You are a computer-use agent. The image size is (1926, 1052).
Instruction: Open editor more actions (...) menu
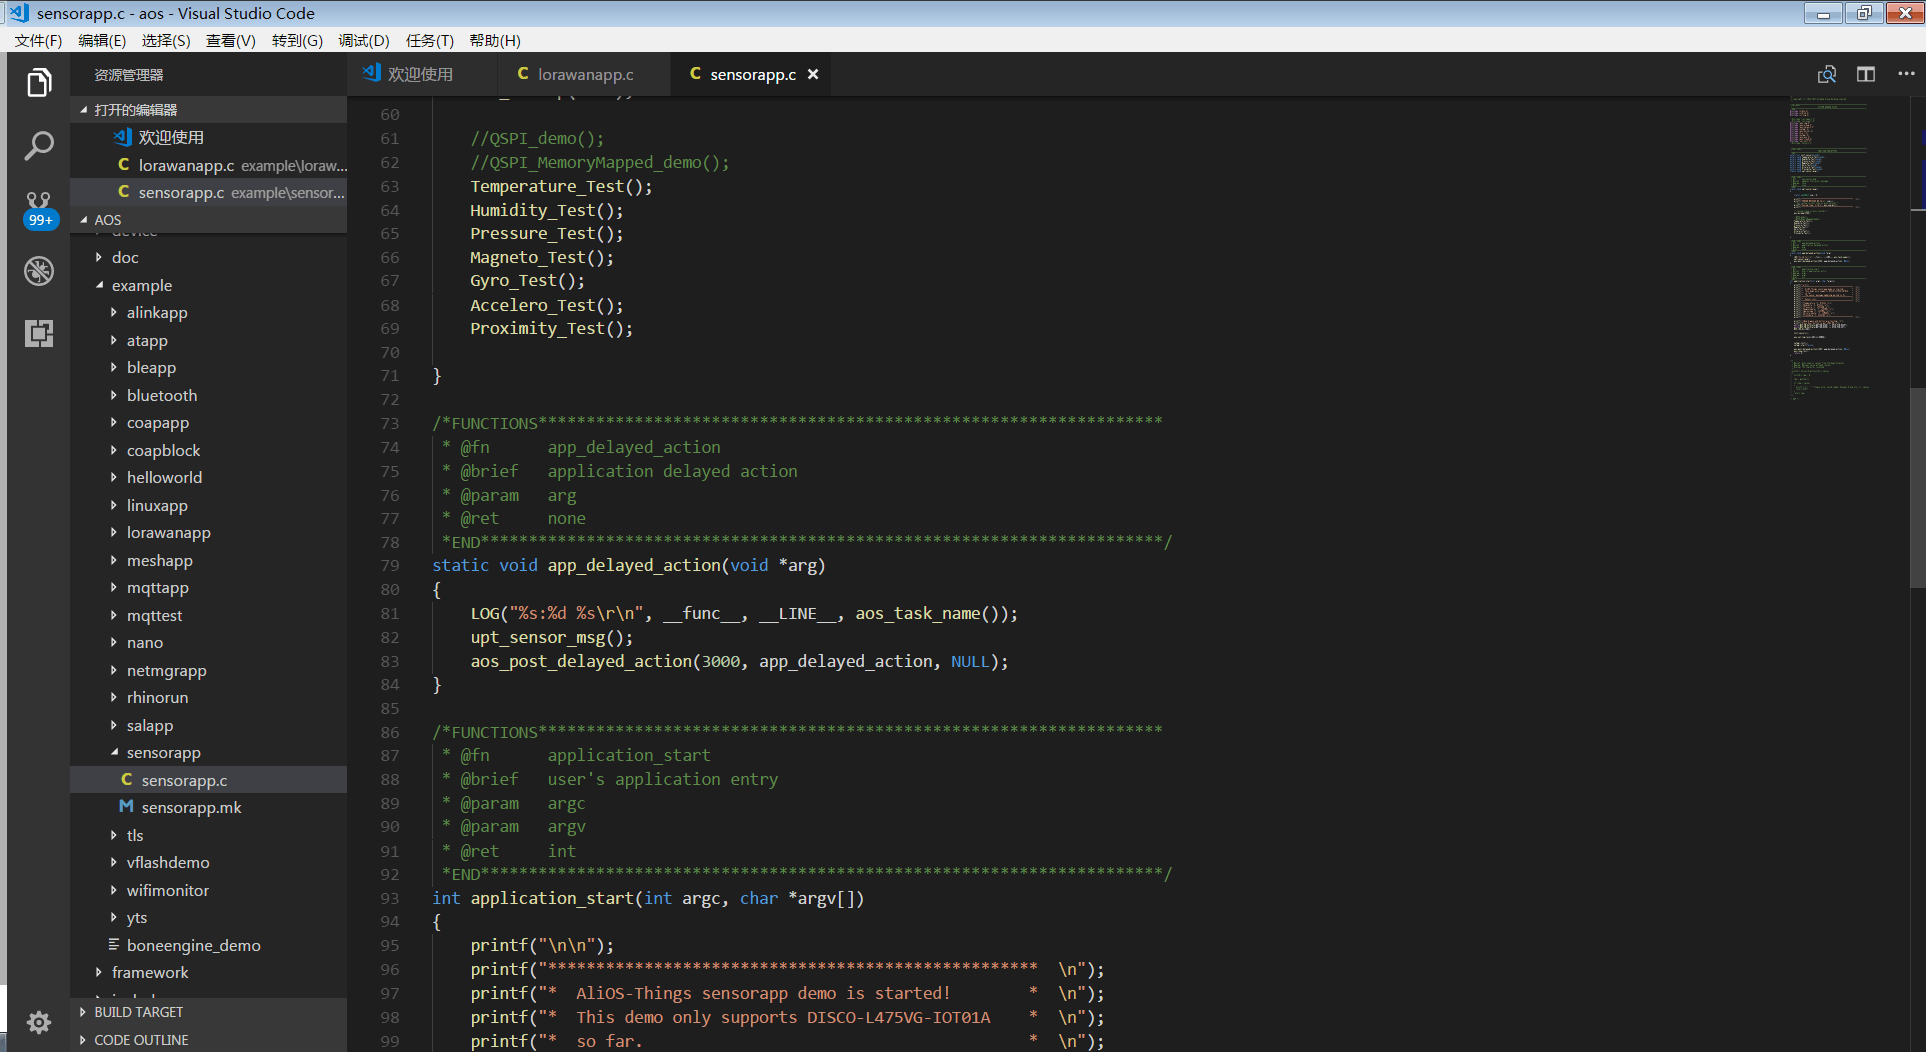(1905, 74)
